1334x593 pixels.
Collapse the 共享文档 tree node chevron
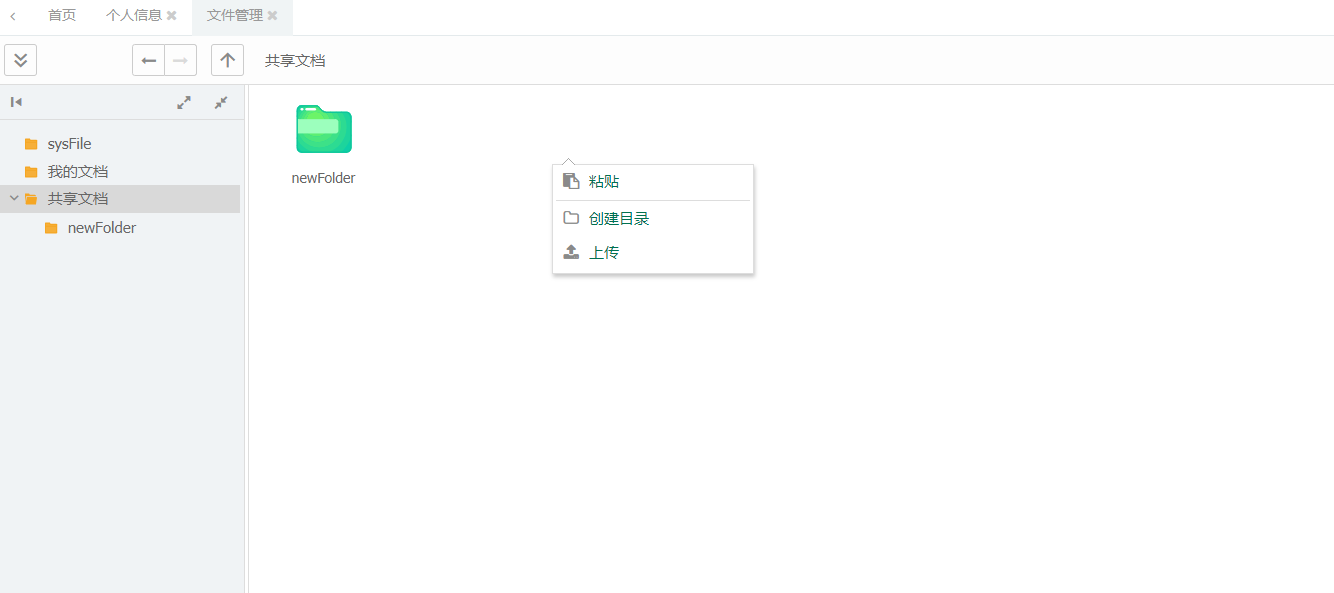14,198
